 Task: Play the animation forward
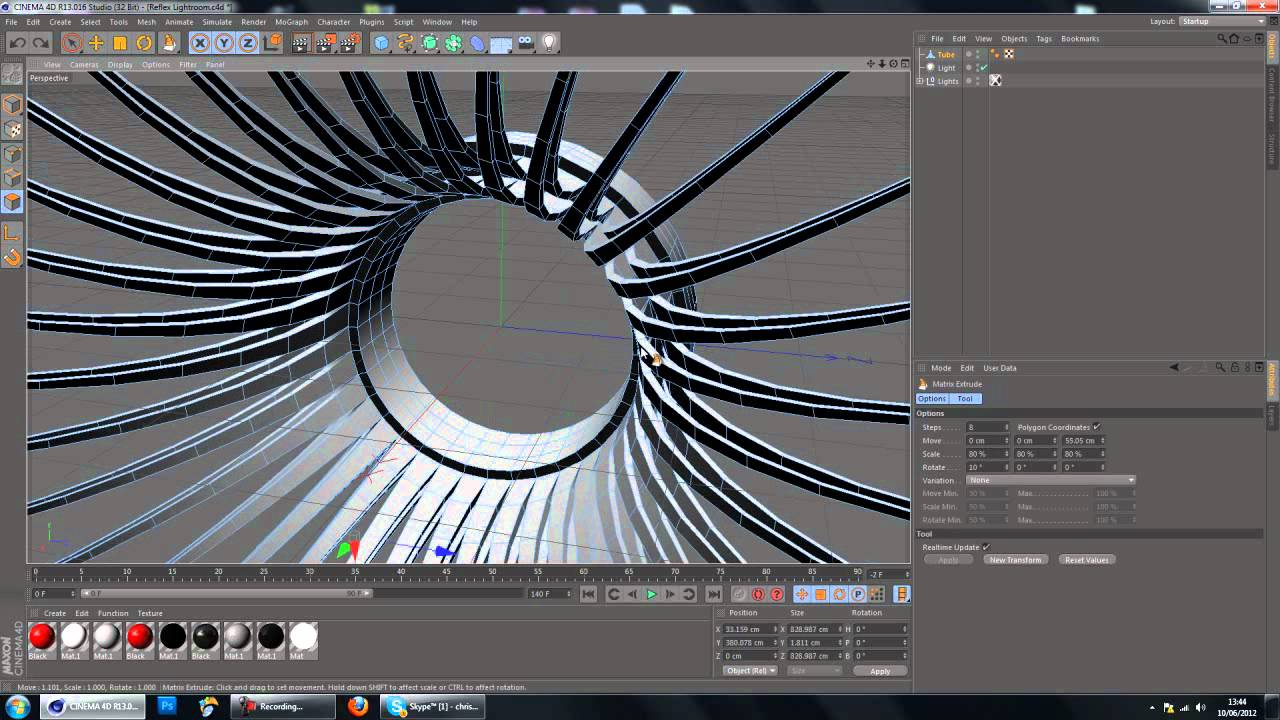pyautogui.click(x=651, y=594)
